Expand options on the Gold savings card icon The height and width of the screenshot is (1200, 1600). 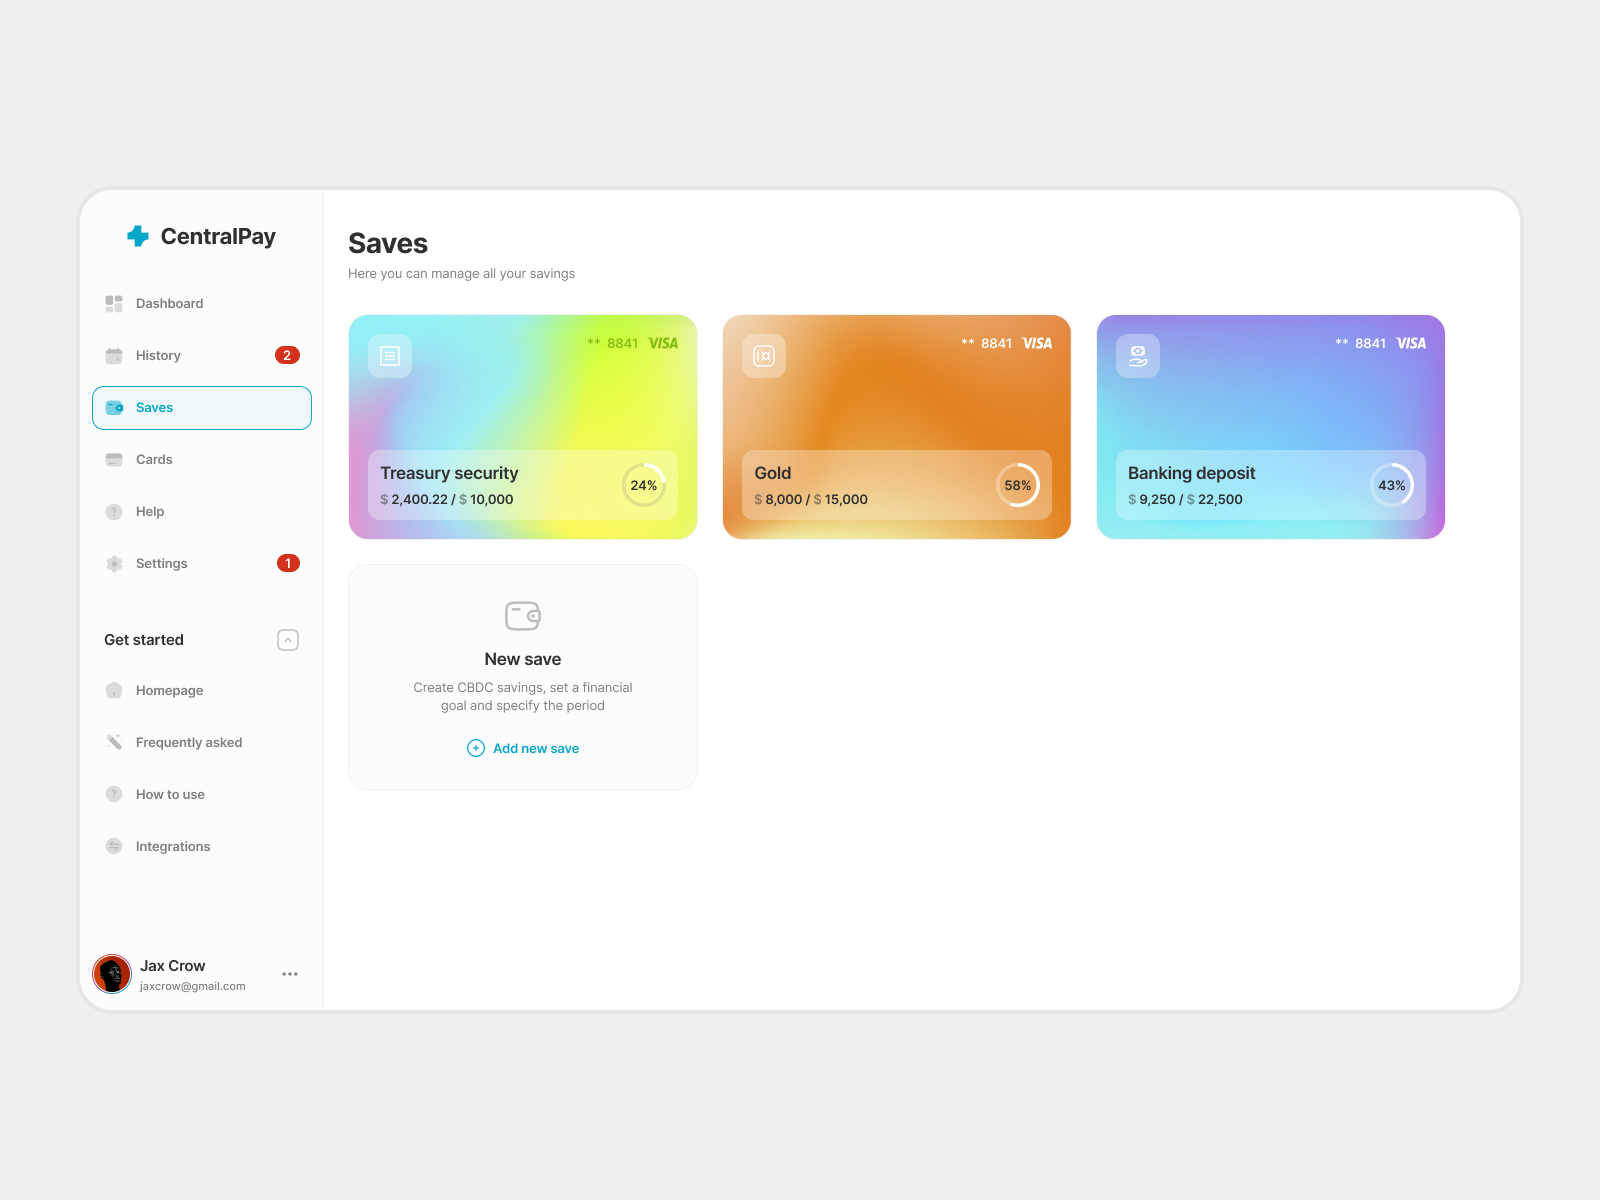(762, 355)
